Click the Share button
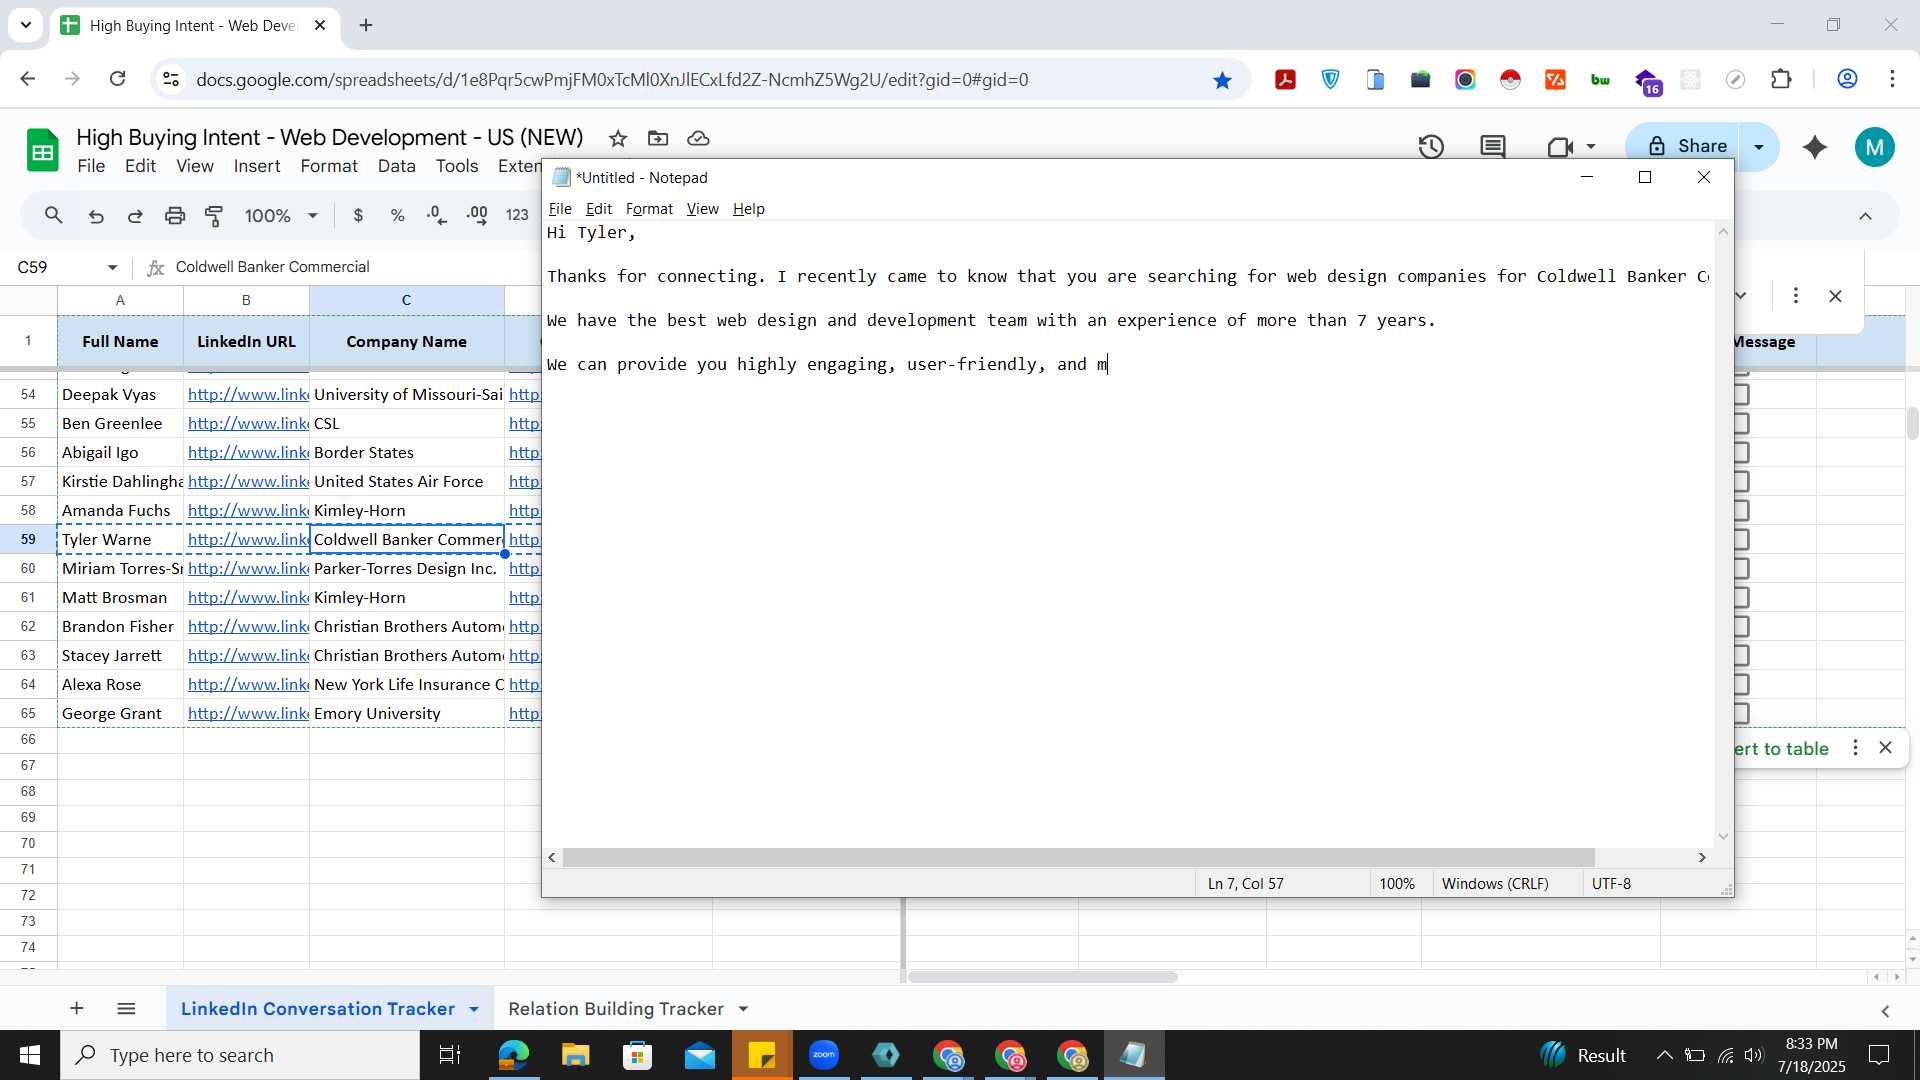The height and width of the screenshot is (1080, 1920). coord(1685,147)
